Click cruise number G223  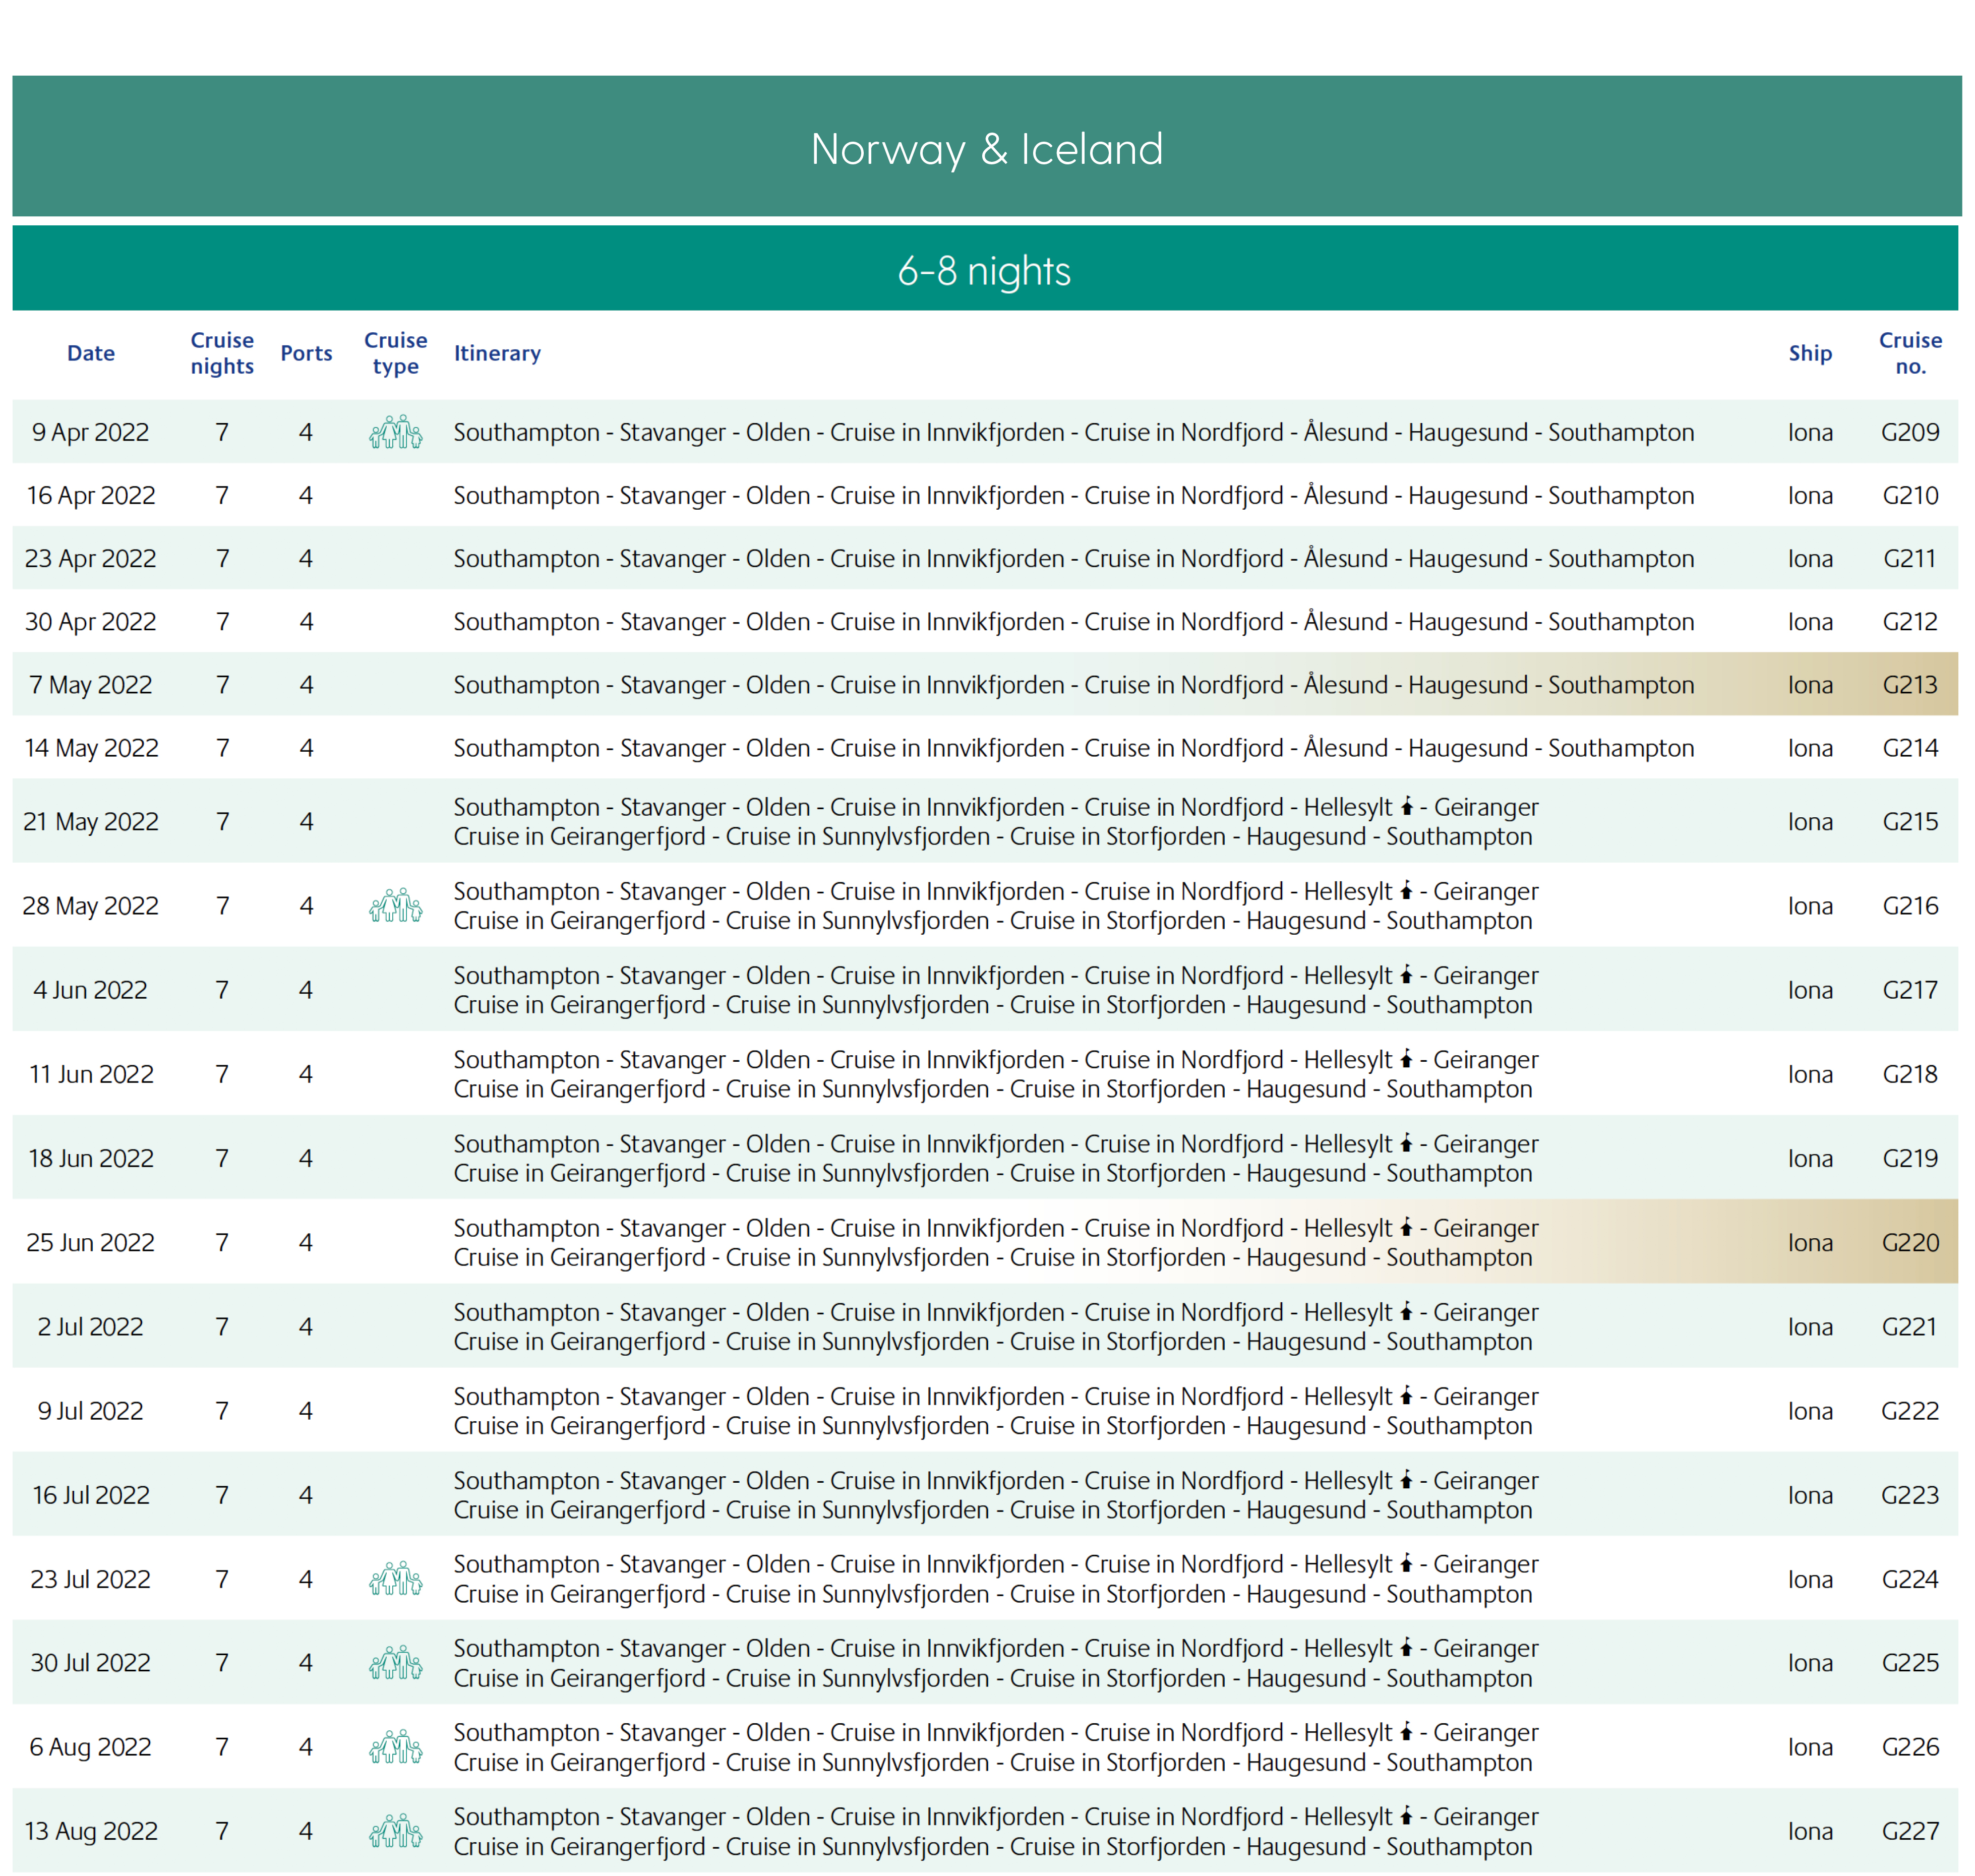(x=1910, y=1495)
